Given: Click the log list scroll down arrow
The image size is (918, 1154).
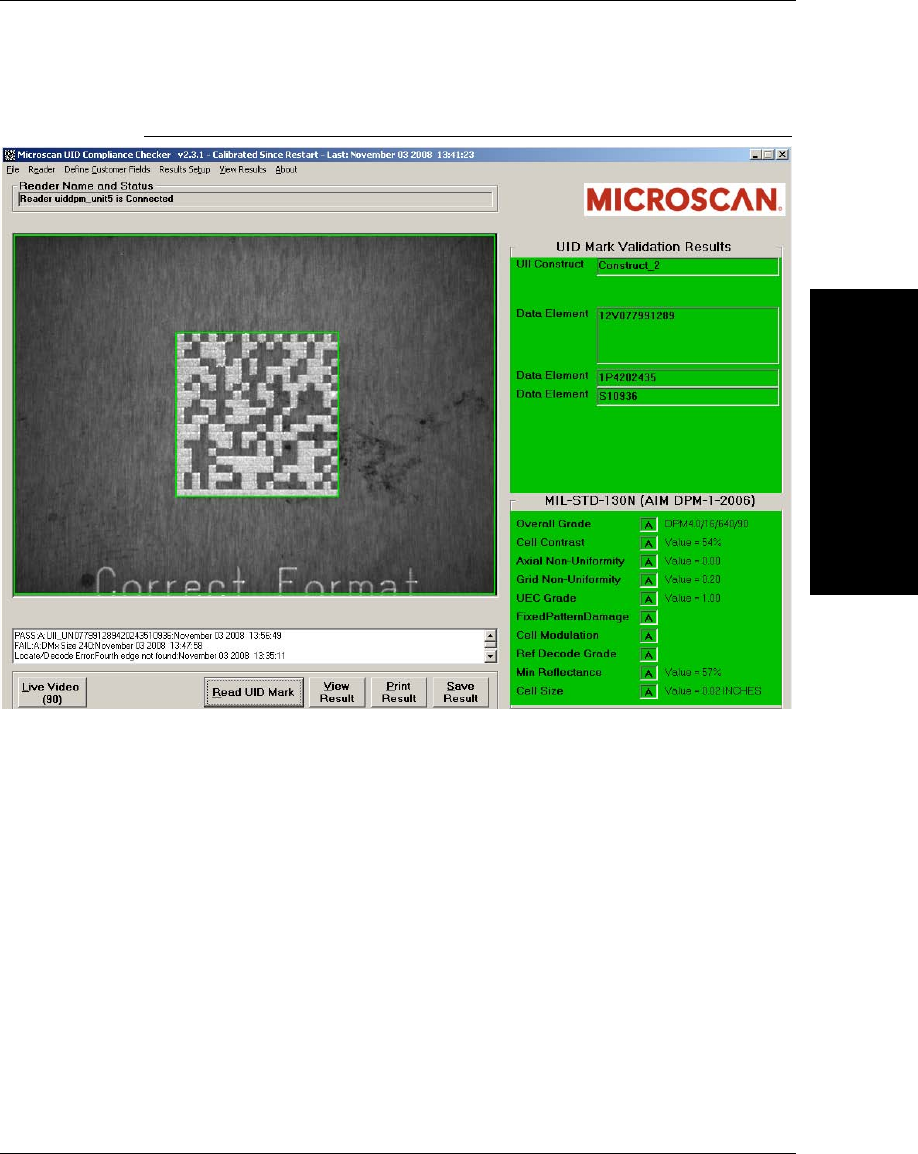Looking at the screenshot, I should tap(491, 656).
